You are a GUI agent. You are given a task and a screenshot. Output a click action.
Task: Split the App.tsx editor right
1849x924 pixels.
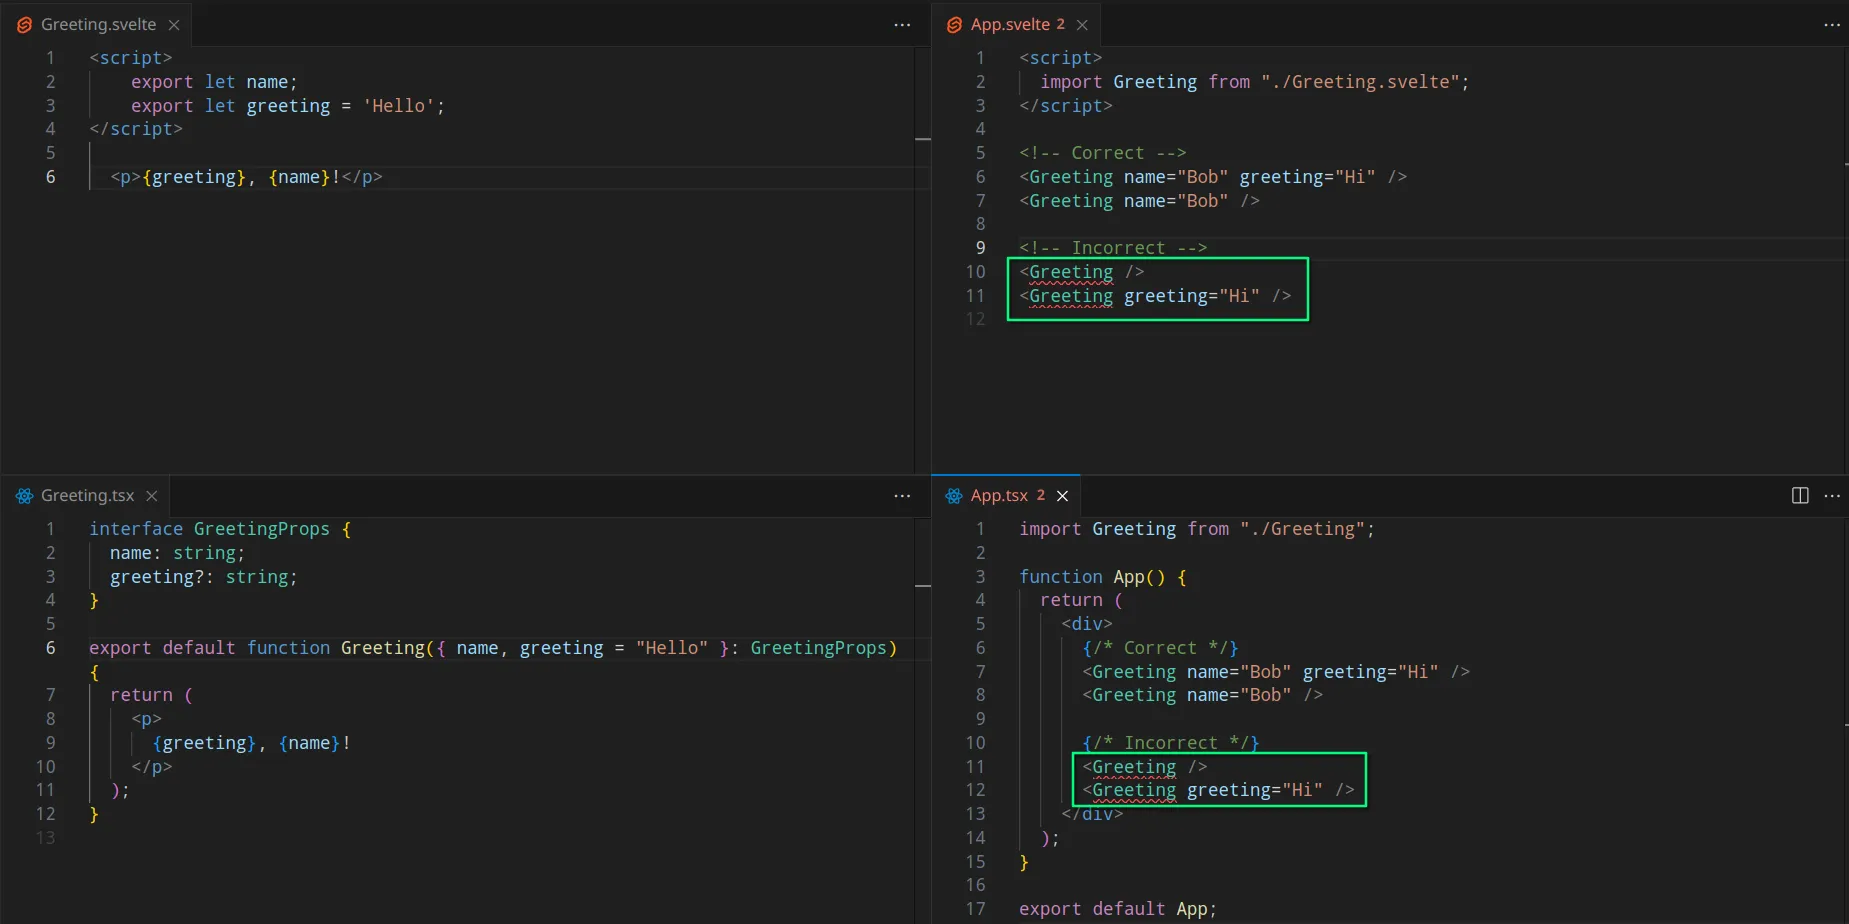click(x=1800, y=496)
